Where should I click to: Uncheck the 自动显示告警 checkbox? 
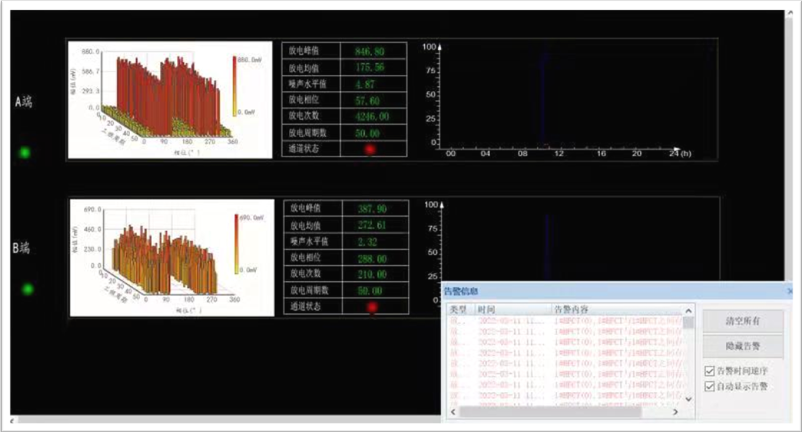click(x=710, y=386)
